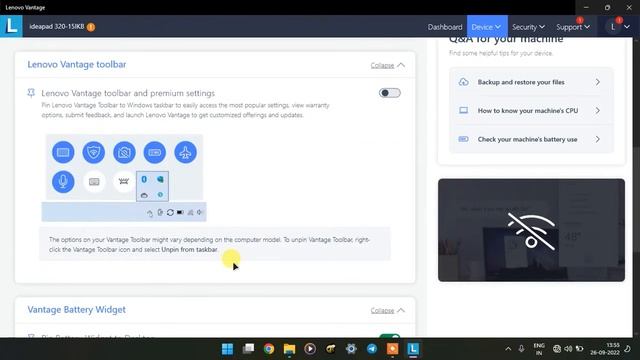Open the media player taskbar icon

click(310, 349)
